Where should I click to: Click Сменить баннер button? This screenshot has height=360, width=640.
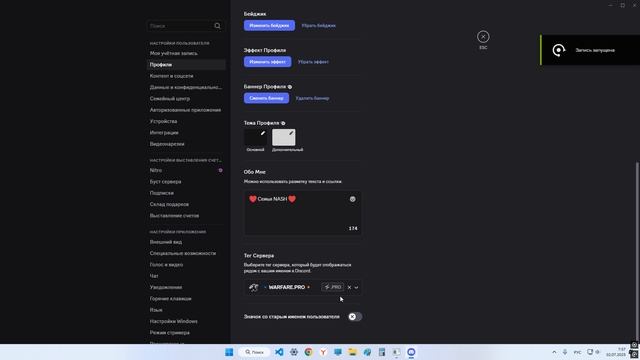(x=267, y=98)
